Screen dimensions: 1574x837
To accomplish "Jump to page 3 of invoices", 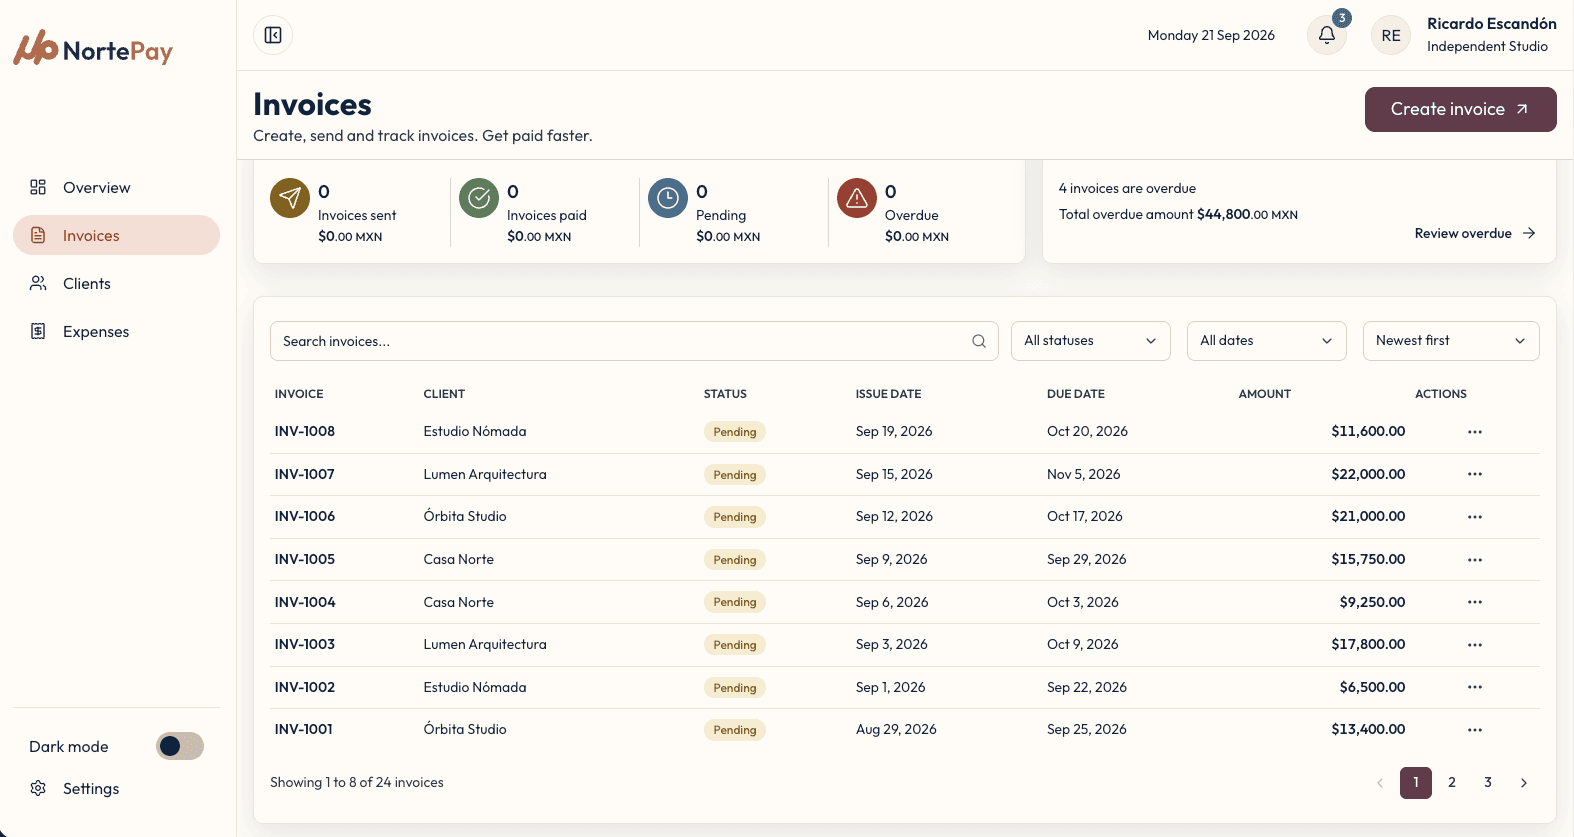I will pyautogui.click(x=1488, y=783).
